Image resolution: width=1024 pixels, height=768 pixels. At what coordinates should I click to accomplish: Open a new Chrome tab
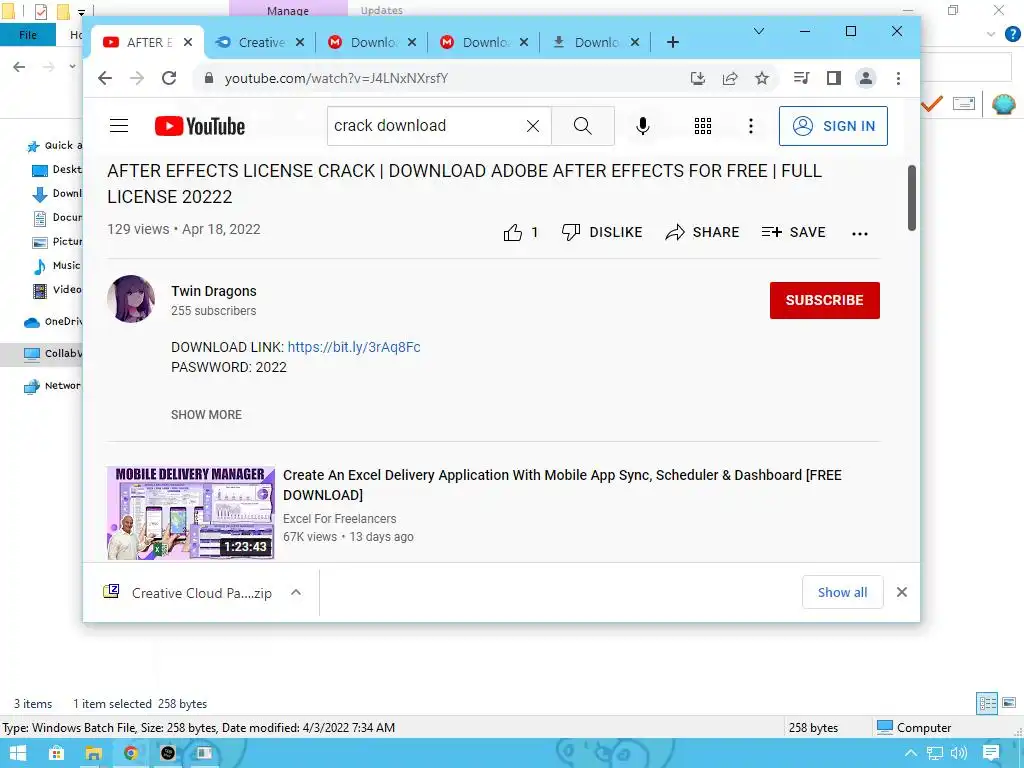673,42
